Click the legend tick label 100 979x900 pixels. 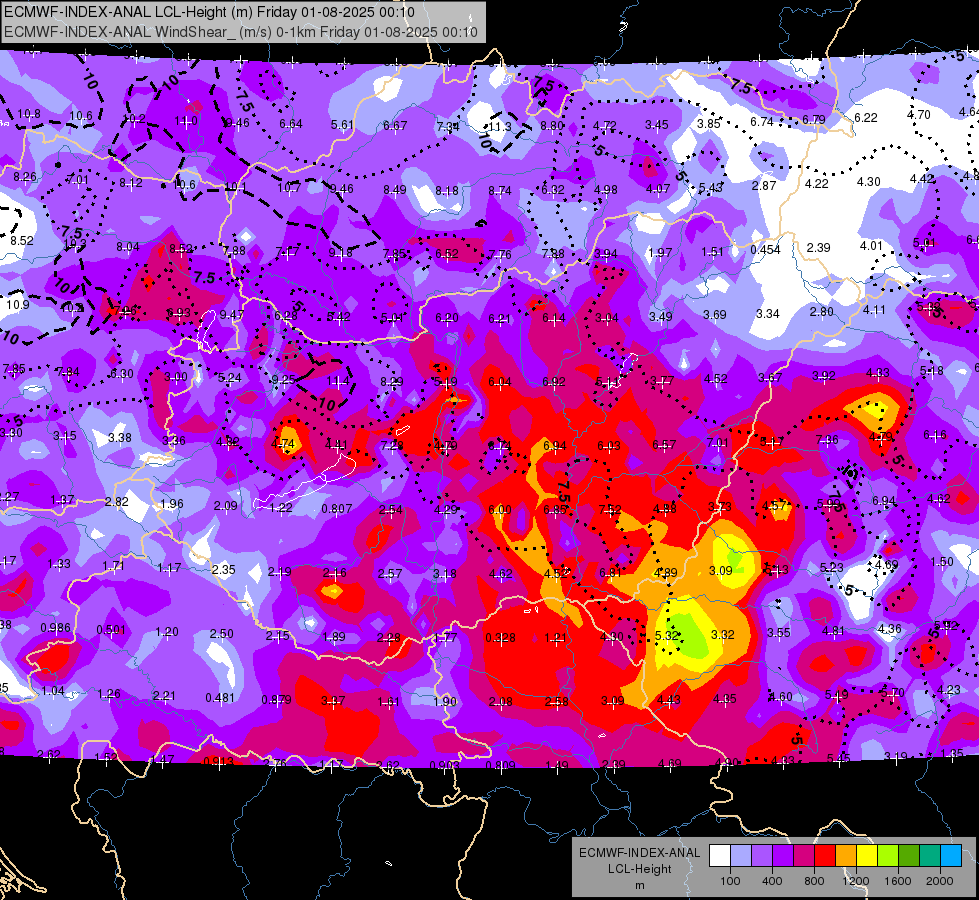pos(730,881)
